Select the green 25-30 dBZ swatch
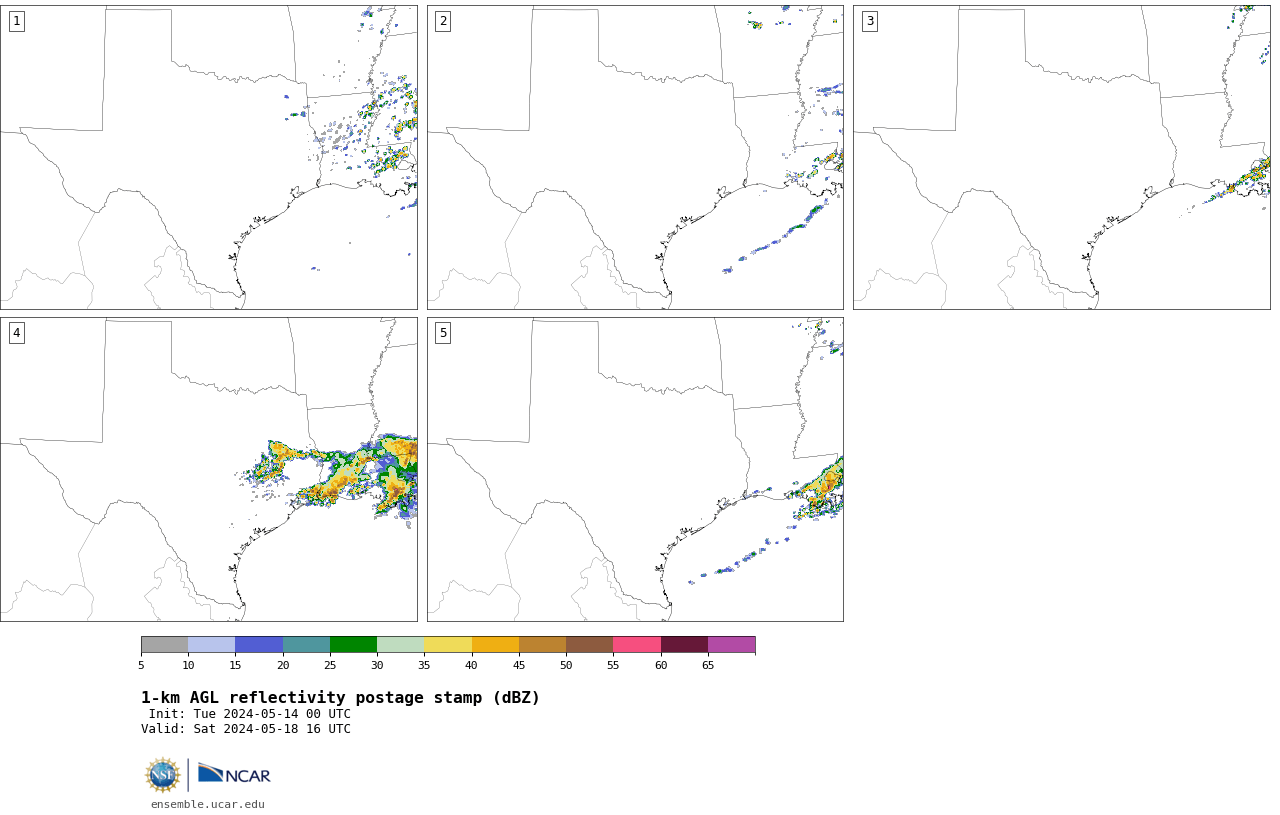Screen dimensions: 1280x815 coord(353,644)
